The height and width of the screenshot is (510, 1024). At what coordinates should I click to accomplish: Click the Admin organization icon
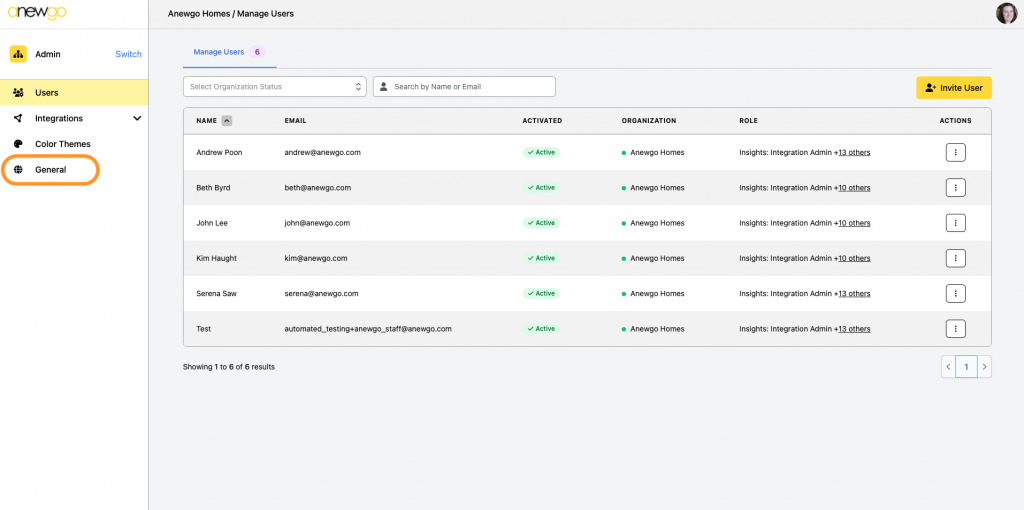pyautogui.click(x=18, y=54)
